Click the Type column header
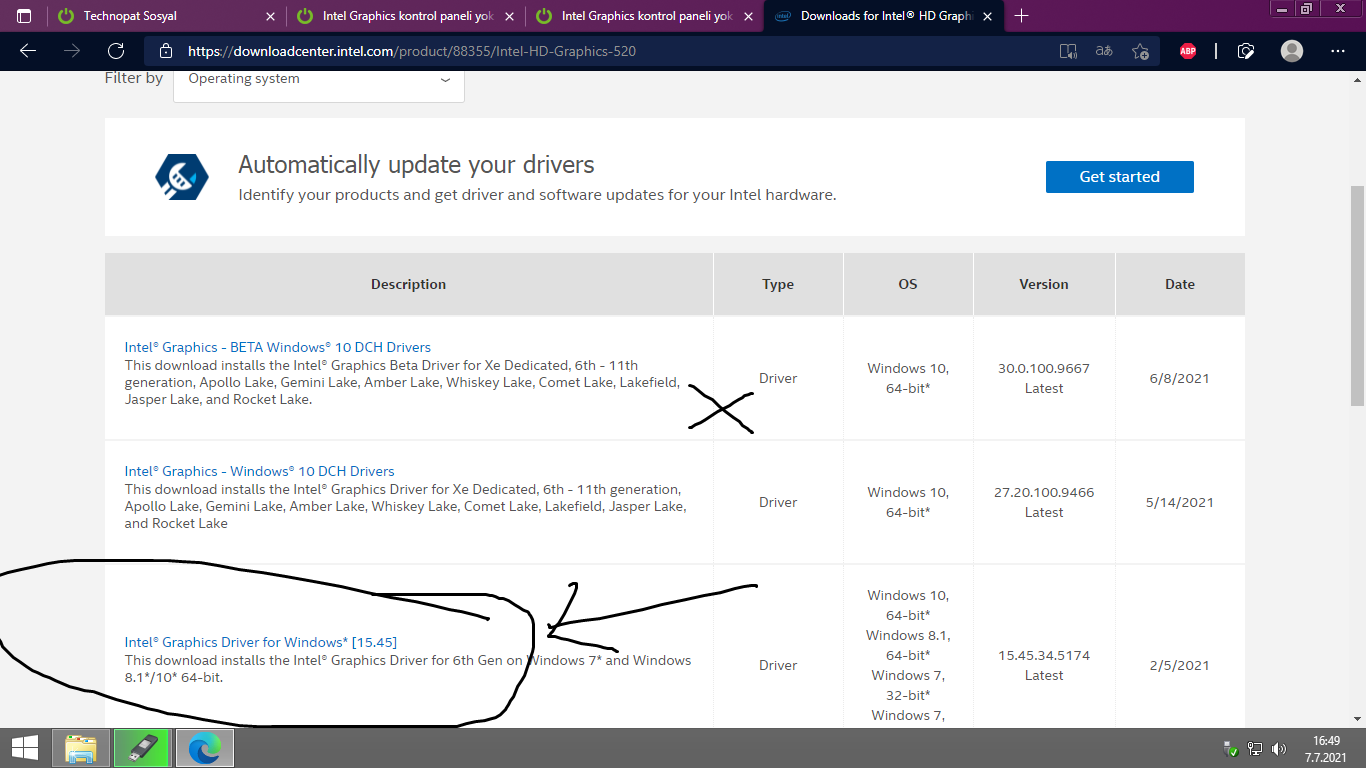Image resolution: width=1366 pixels, height=768 pixels. (x=778, y=284)
